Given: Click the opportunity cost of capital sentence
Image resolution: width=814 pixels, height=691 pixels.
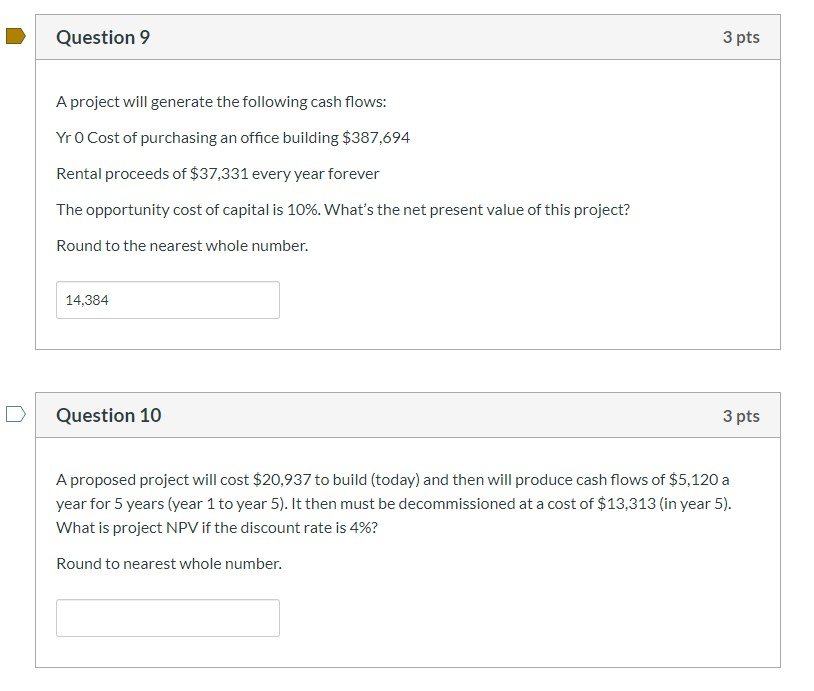Looking at the screenshot, I should tap(343, 210).
